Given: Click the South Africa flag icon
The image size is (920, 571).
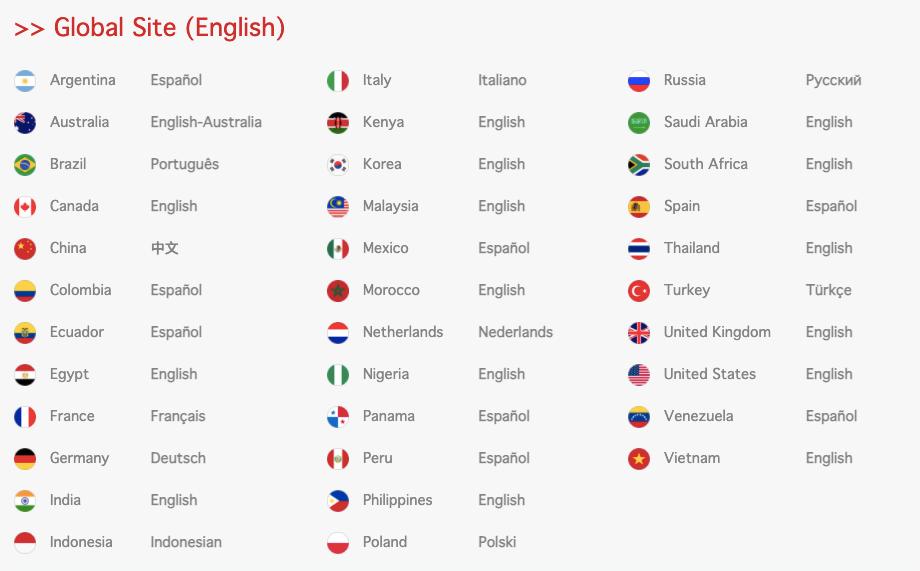Looking at the screenshot, I should (x=639, y=165).
